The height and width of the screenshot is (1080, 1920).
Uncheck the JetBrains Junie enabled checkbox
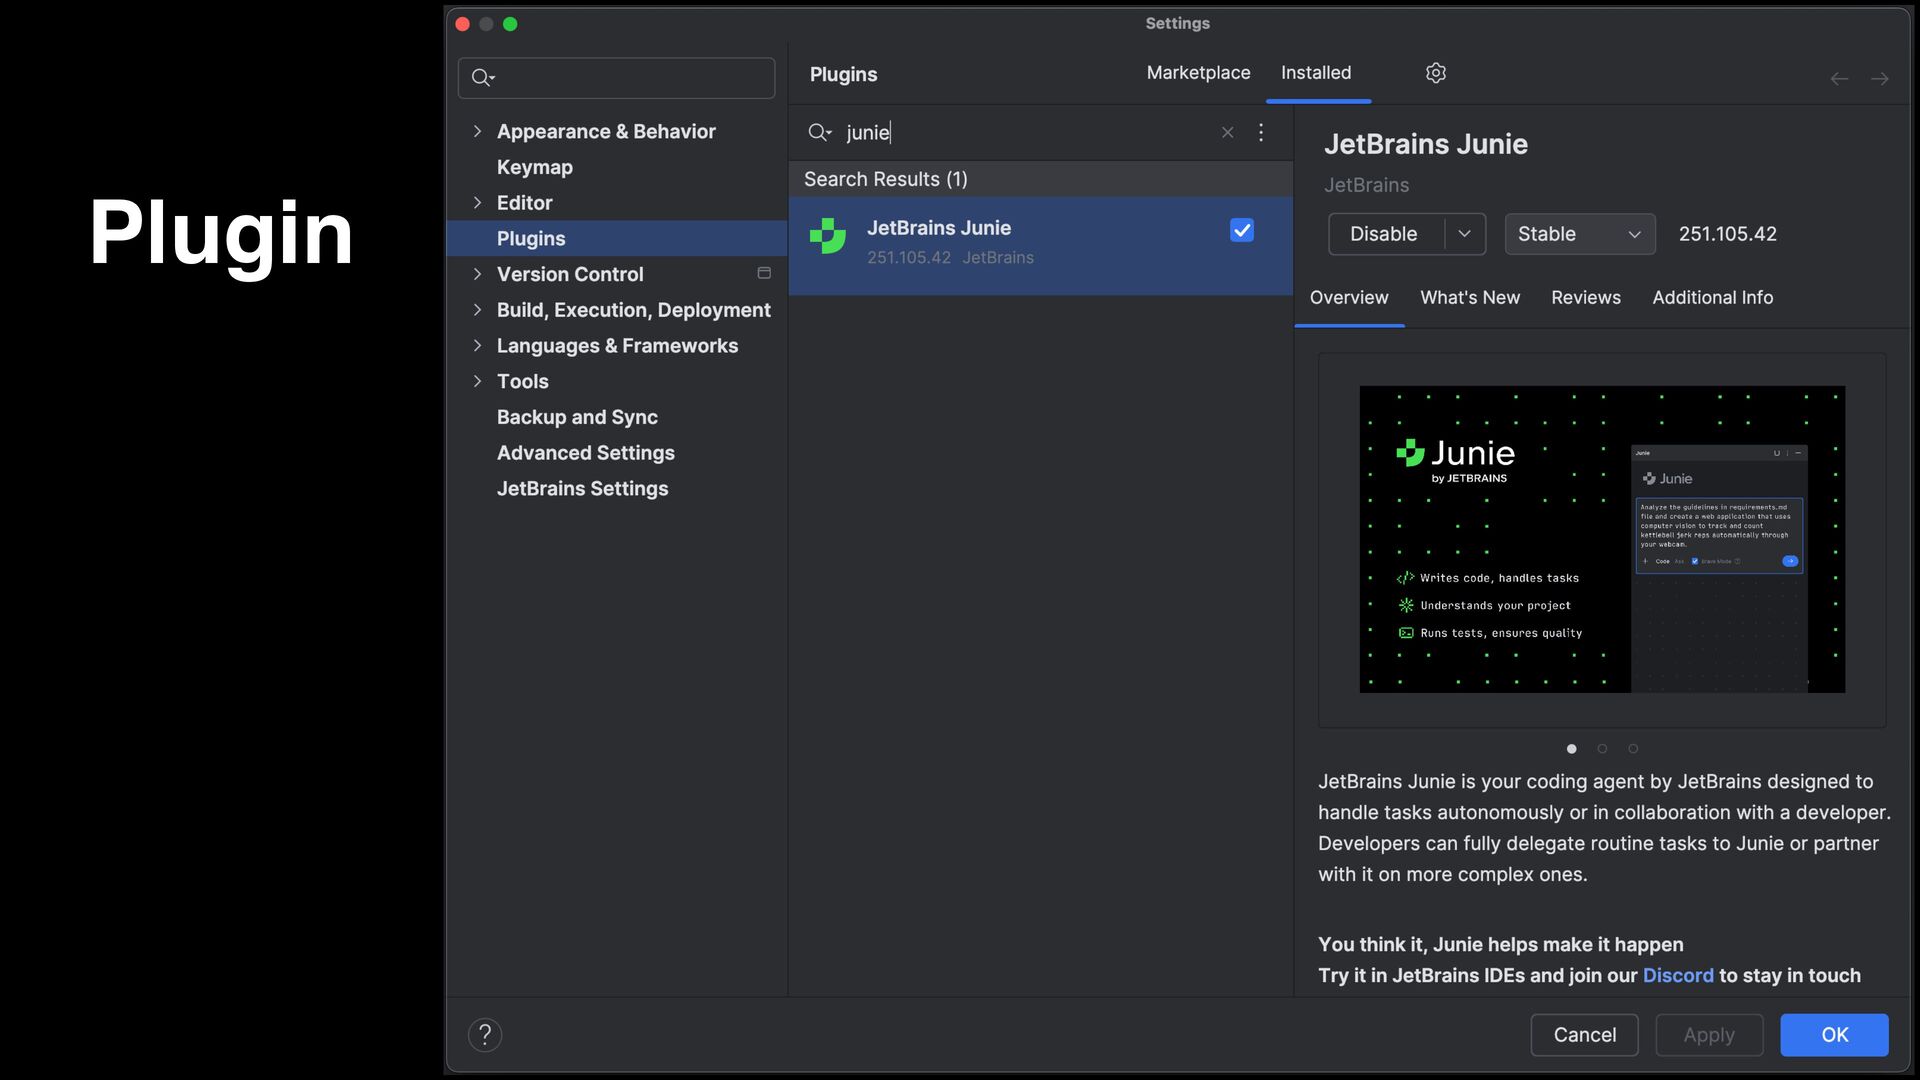coord(1241,230)
